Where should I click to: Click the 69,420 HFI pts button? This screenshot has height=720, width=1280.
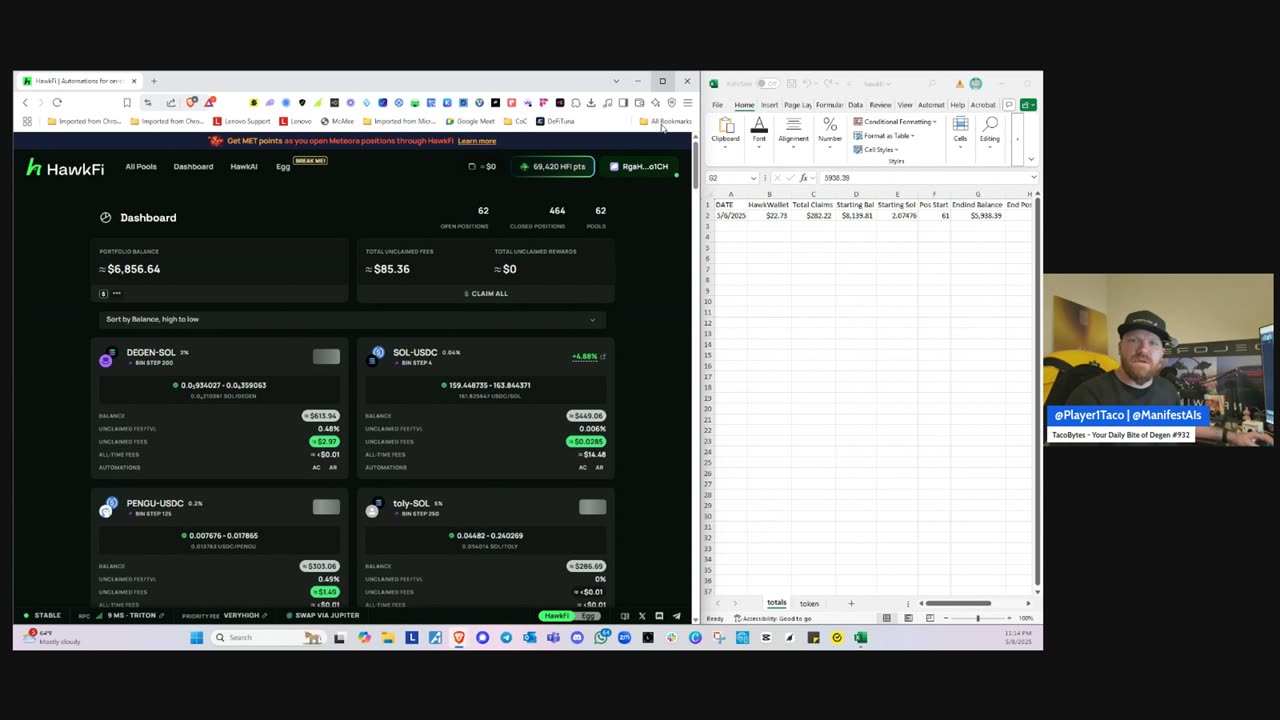pos(553,167)
